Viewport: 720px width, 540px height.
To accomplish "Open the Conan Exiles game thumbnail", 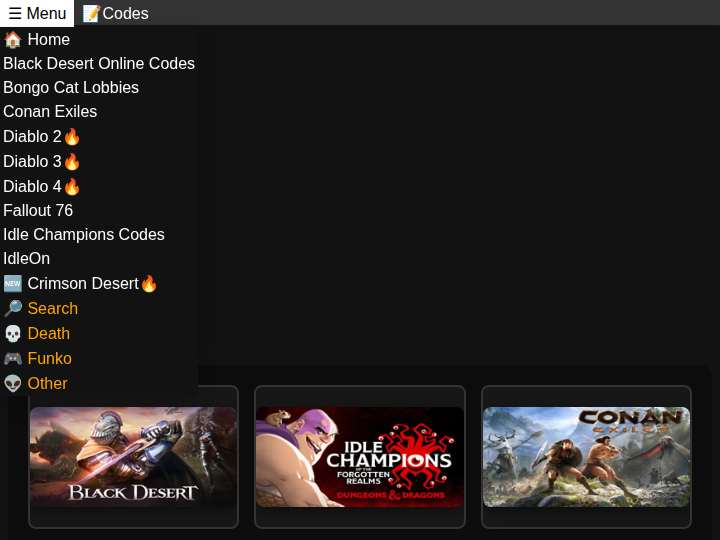I will pyautogui.click(x=586, y=457).
